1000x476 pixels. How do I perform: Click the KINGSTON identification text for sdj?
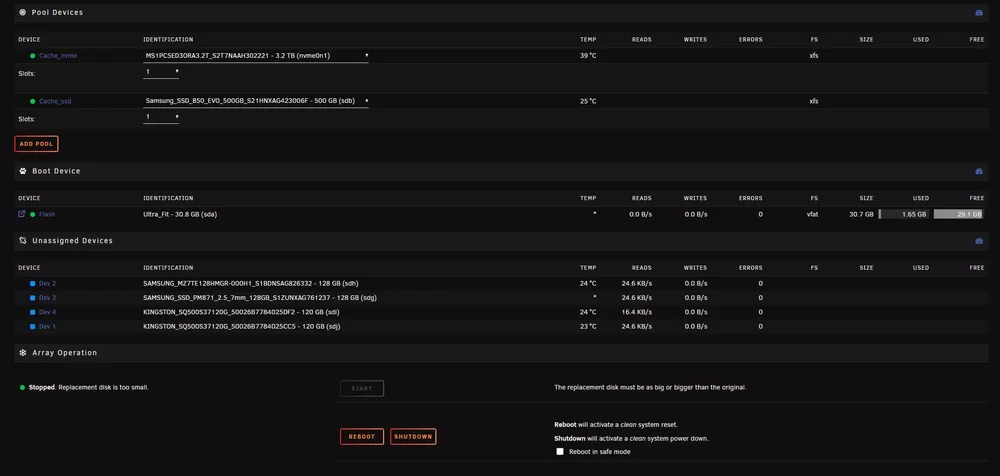tap(242, 326)
